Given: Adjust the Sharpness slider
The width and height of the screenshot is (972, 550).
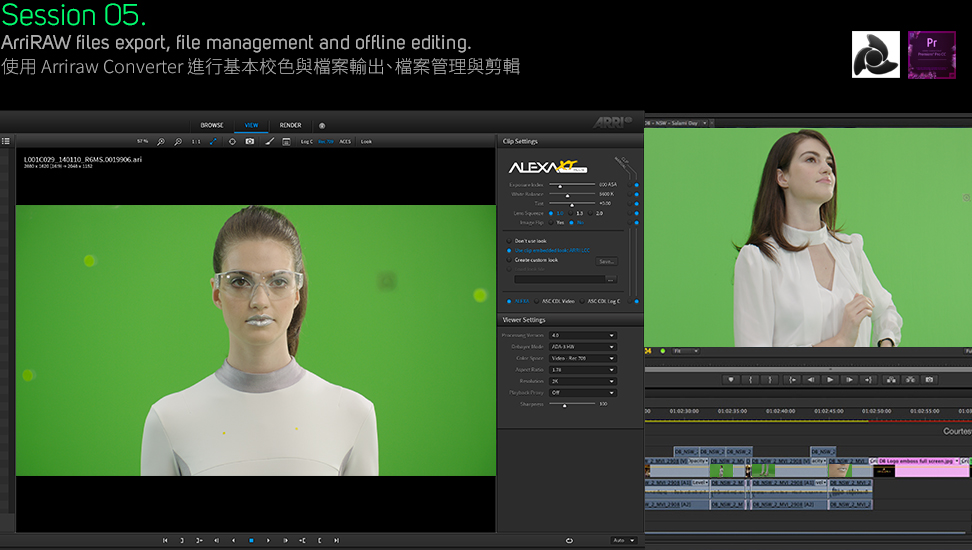Looking at the screenshot, I should (572, 404).
